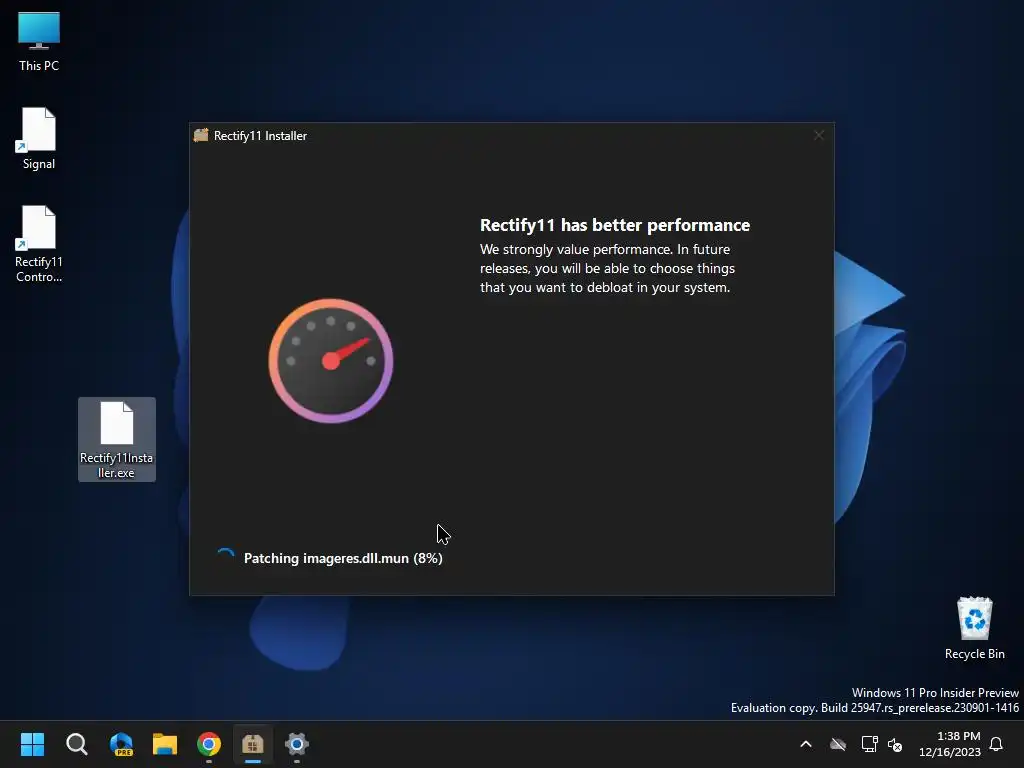Click the Rectify11 Installer title bar icon
The width and height of the screenshot is (1024, 768).
point(201,135)
